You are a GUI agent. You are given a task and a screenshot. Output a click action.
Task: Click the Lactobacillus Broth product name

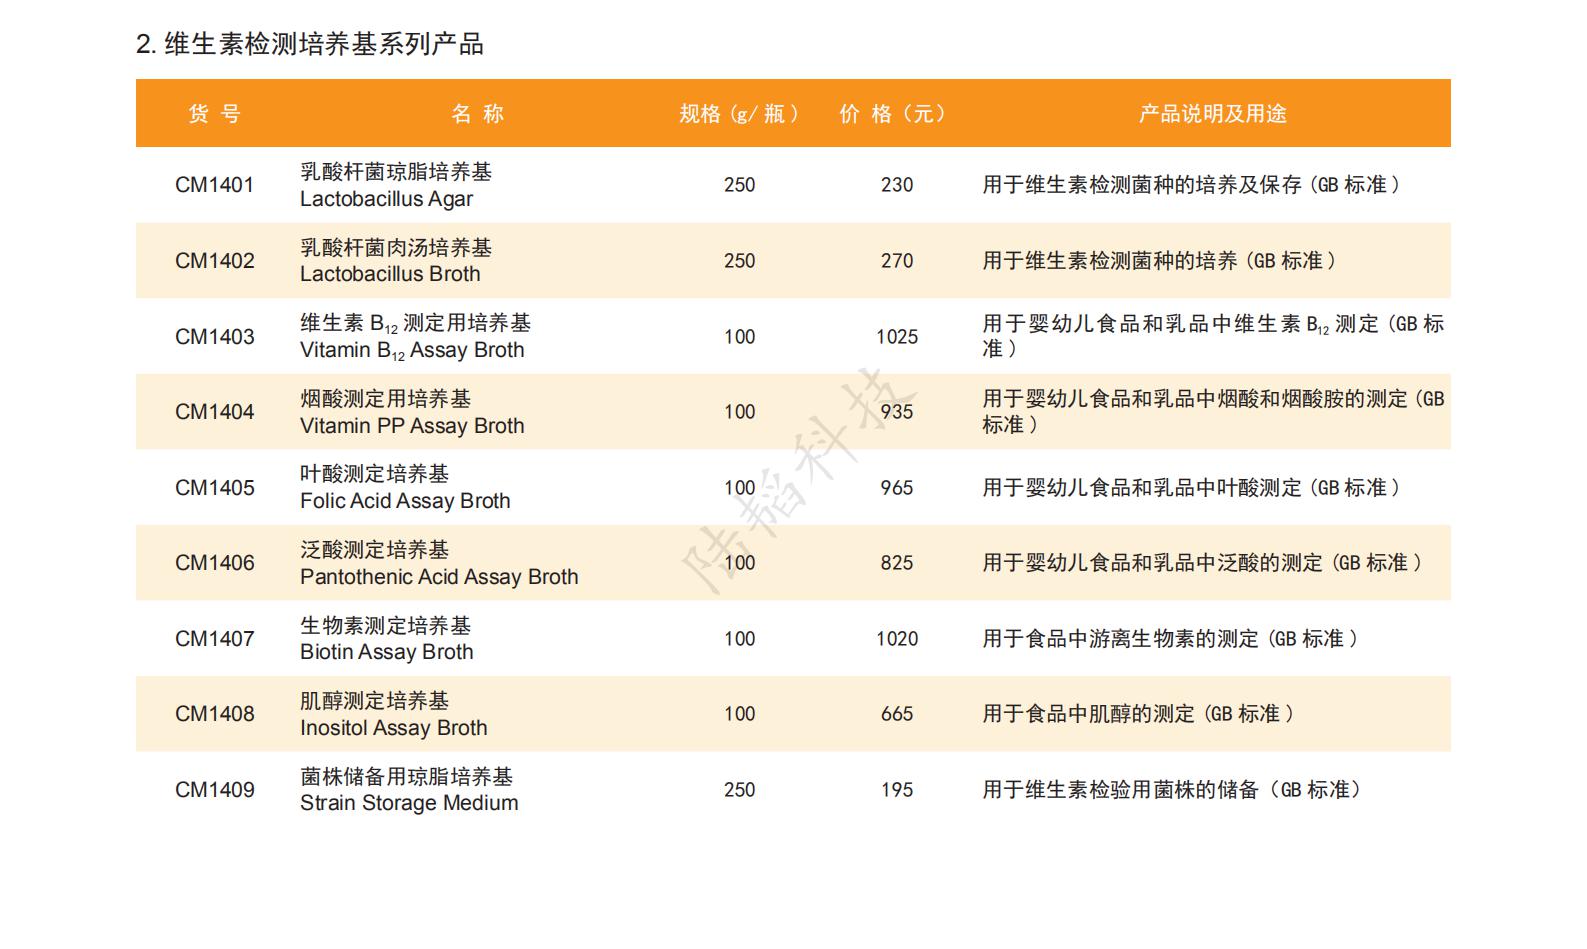390,274
